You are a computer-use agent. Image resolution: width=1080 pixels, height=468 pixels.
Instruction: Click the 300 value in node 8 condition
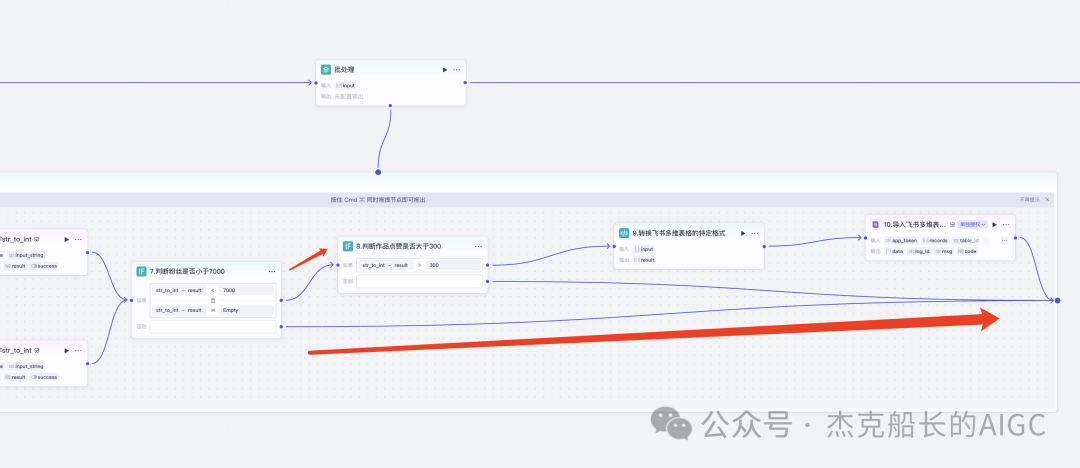click(453, 265)
